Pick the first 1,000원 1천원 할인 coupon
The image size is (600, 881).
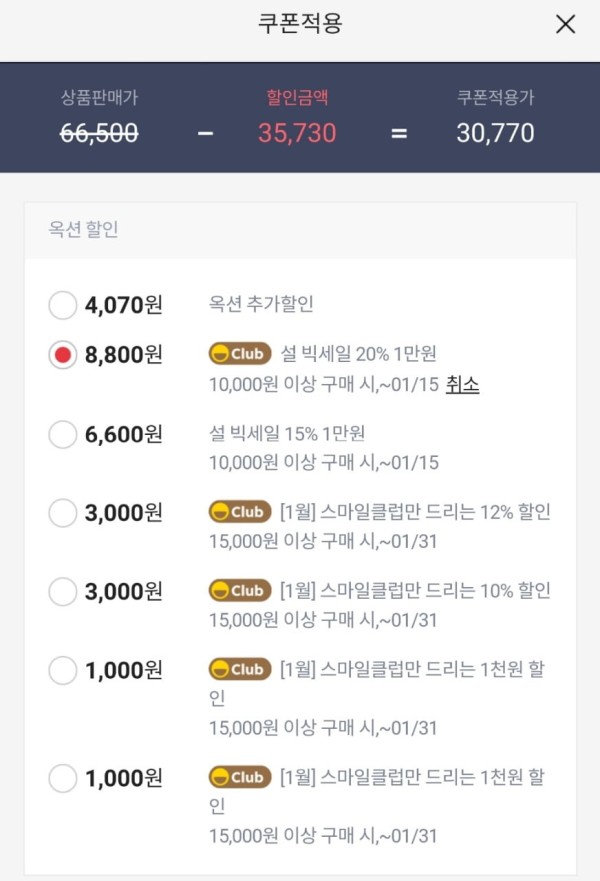click(62, 670)
